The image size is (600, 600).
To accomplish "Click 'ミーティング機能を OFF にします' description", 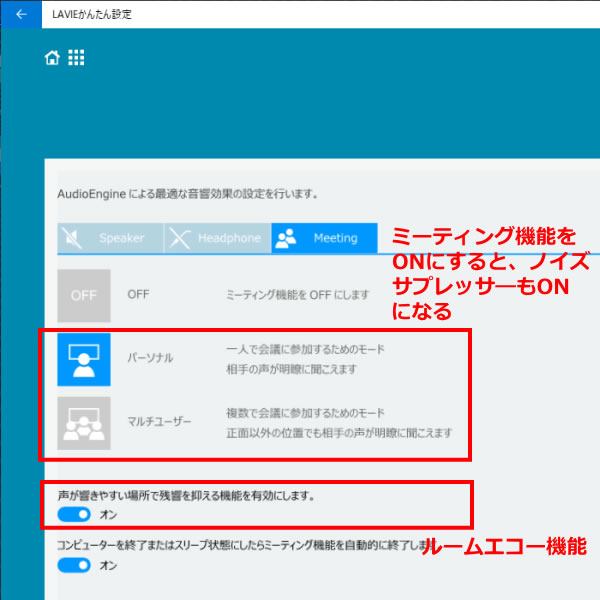I will 297,295.
